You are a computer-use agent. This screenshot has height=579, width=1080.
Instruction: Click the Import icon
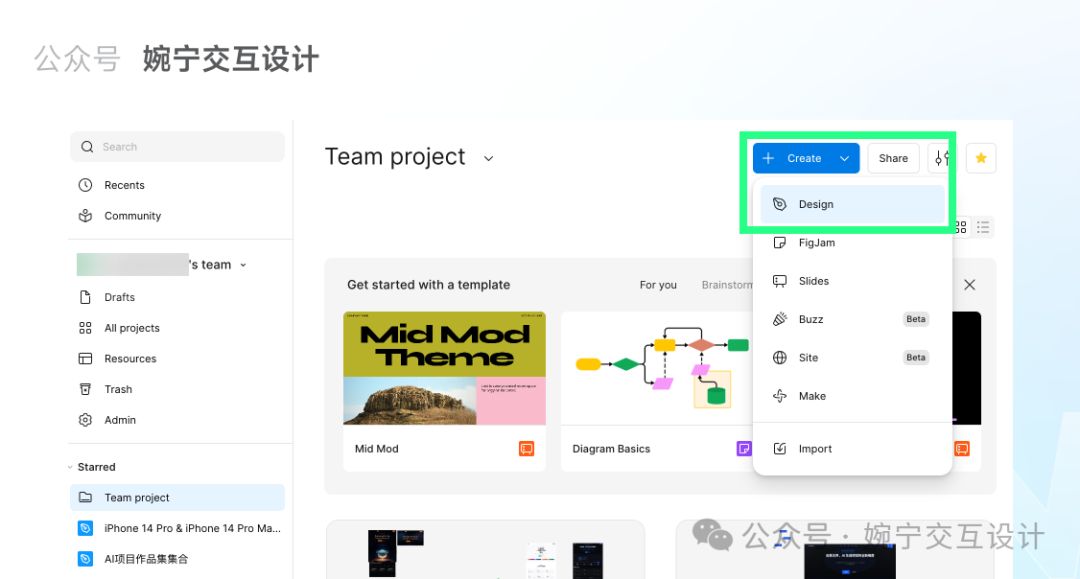point(780,449)
